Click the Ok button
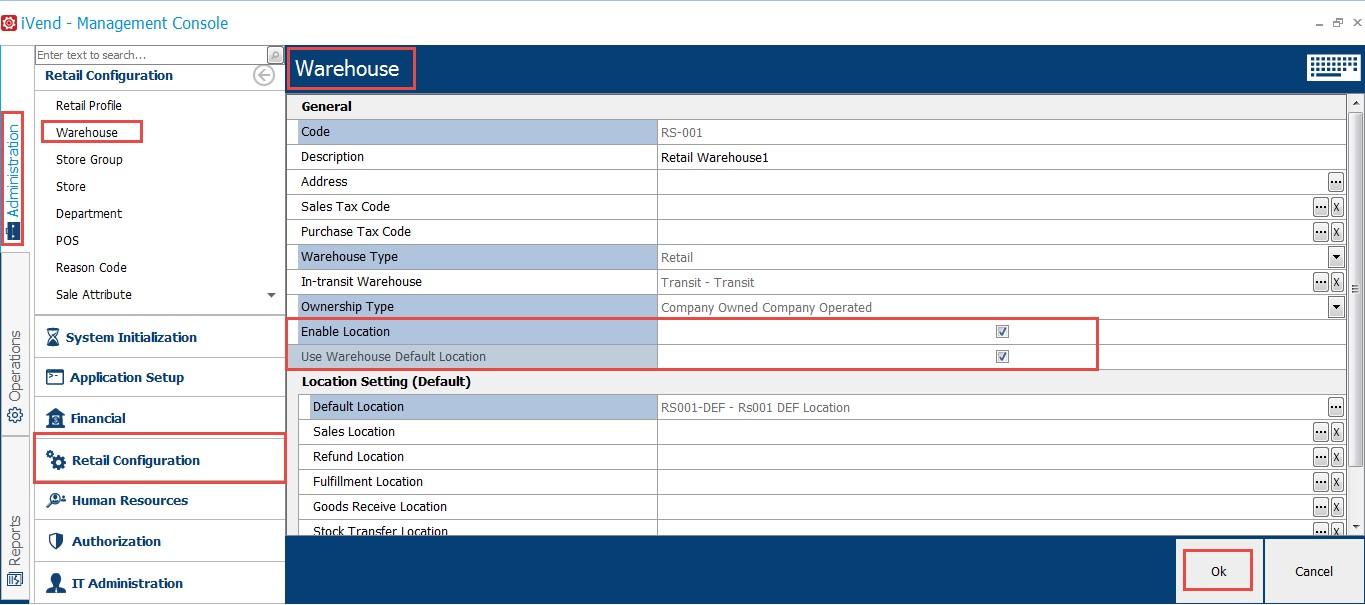This screenshot has height=605, width=1365. (1218, 571)
